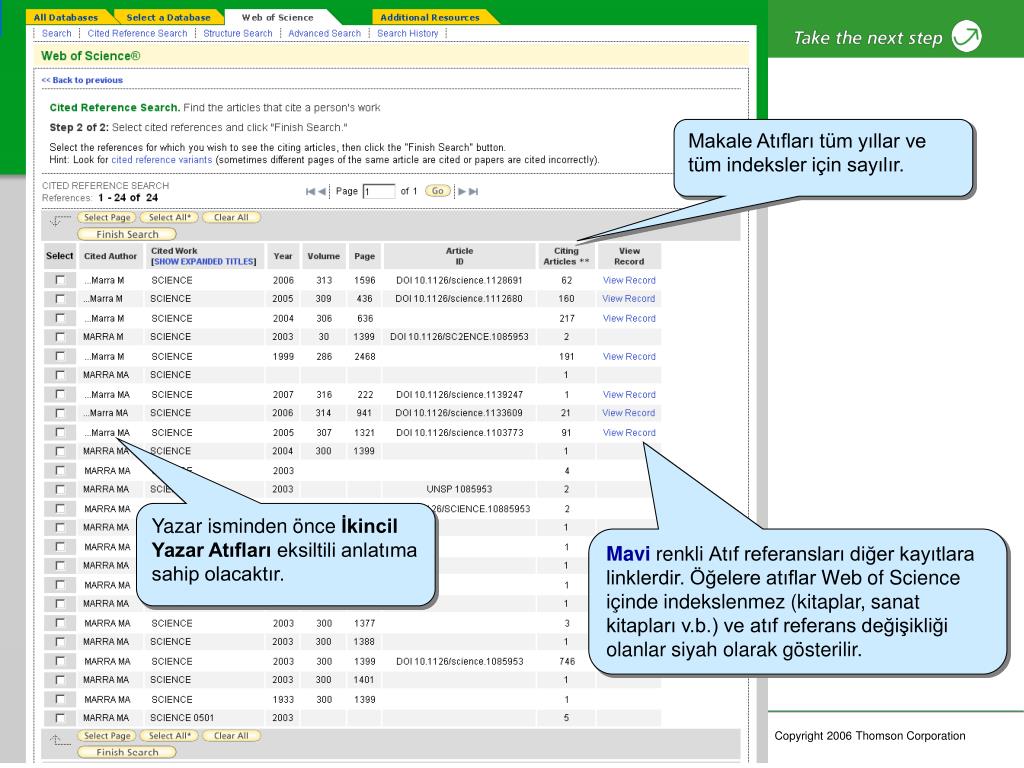Click the Citing Articles column header
Image resolution: width=1024 pixels, height=768 pixels.
tap(566, 256)
